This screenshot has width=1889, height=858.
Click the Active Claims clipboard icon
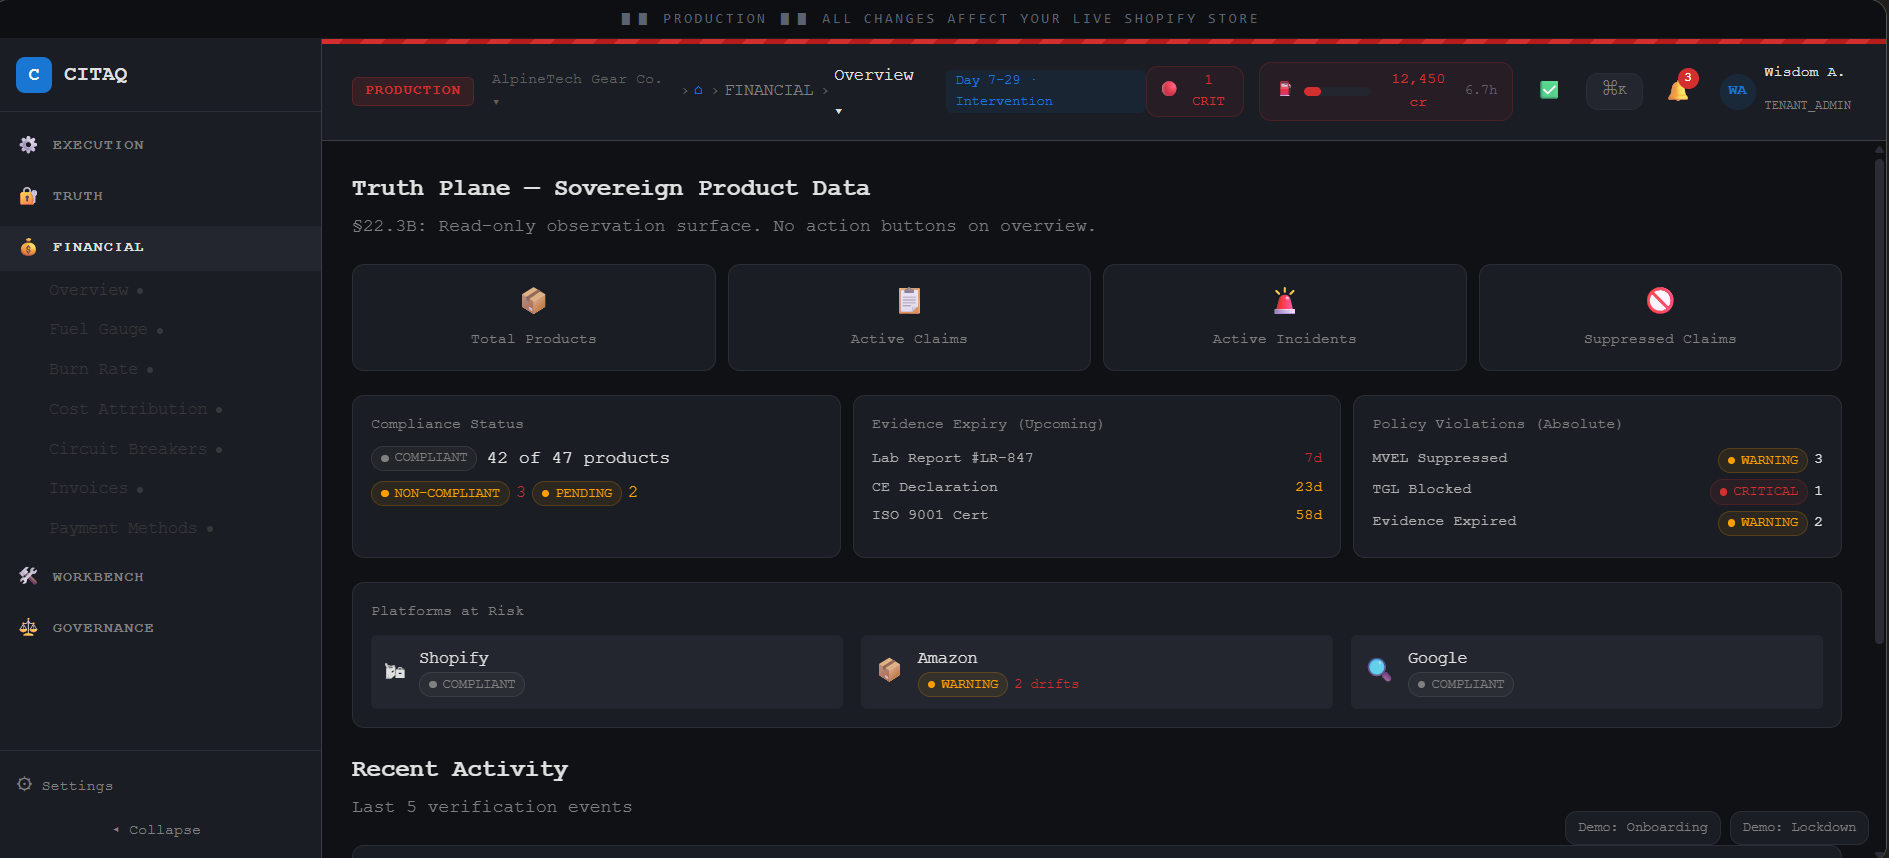tap(909, 300)
